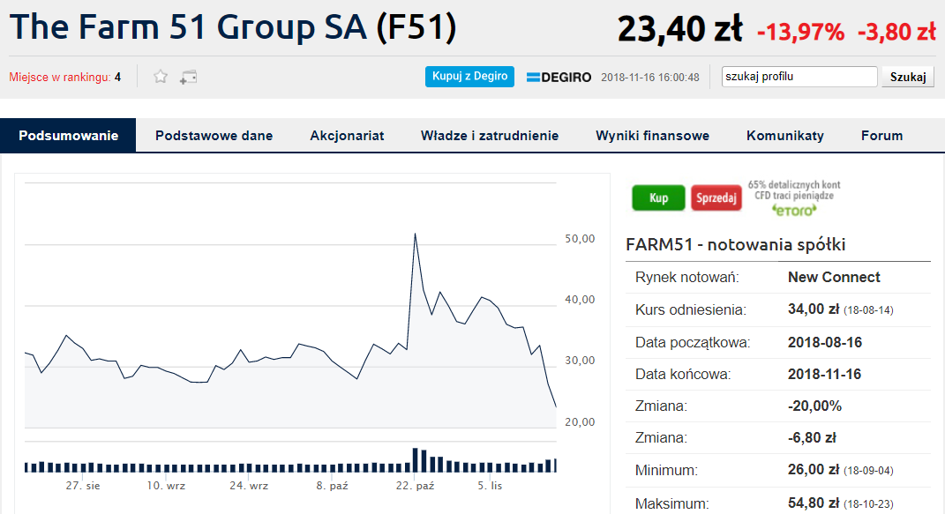The width and height of the screenshot is (945, 514).
Task: Click the tallest volume bar near 22. paź
Action: coord(415,460)
